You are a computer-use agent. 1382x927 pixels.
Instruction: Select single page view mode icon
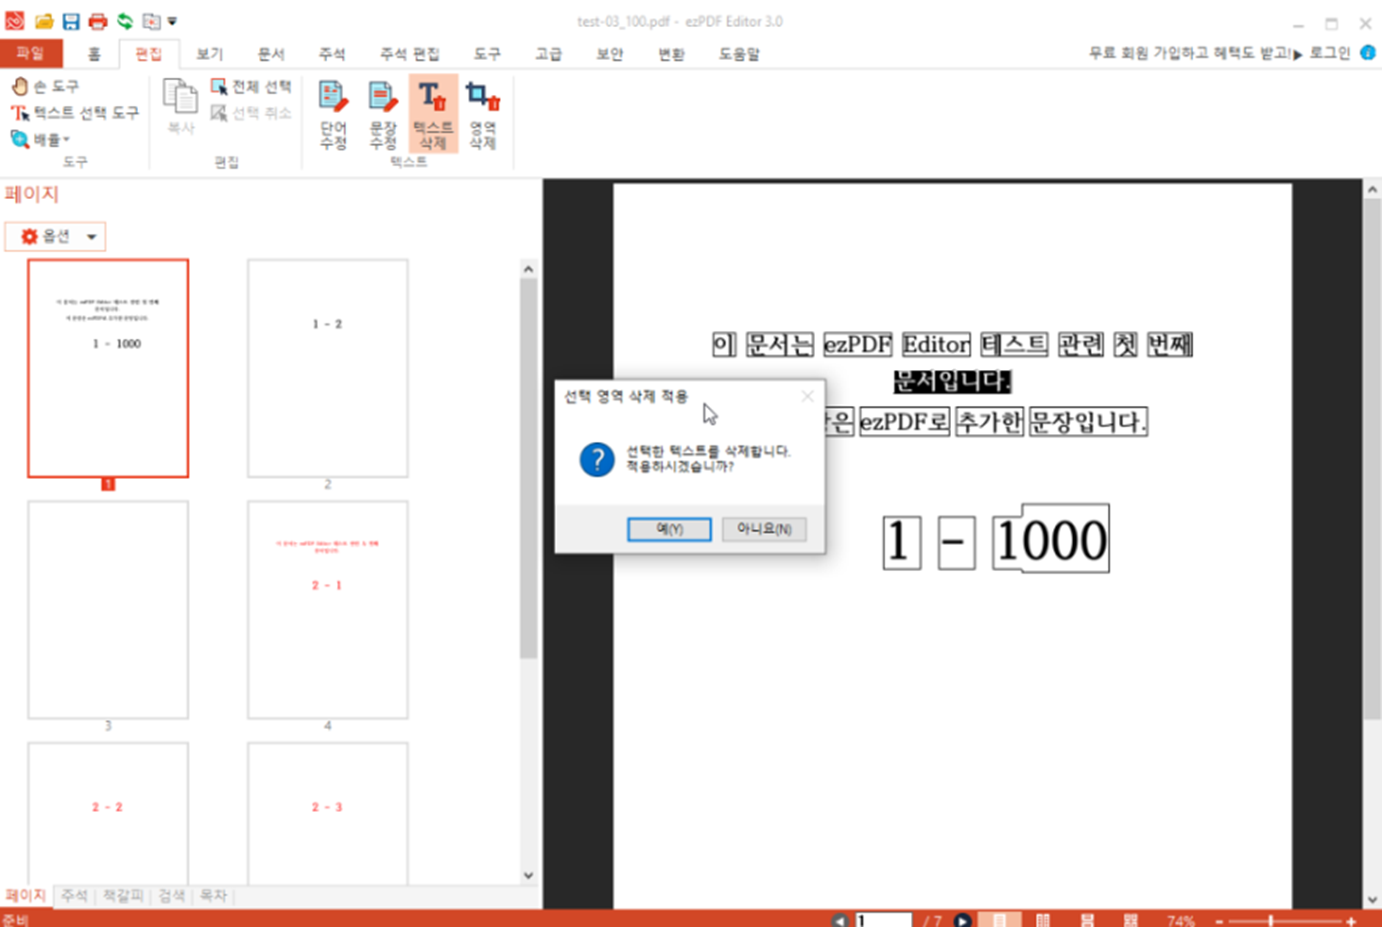tap(999, 920)
